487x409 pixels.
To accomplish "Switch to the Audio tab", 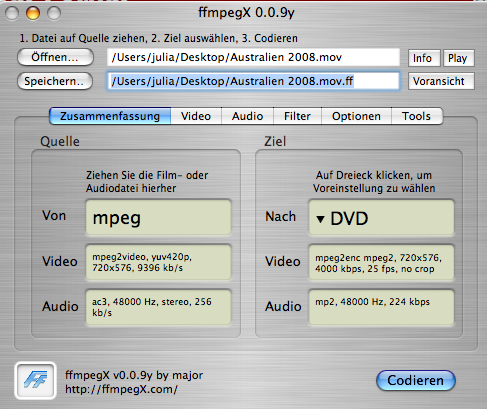I will [x=247, y=116].
